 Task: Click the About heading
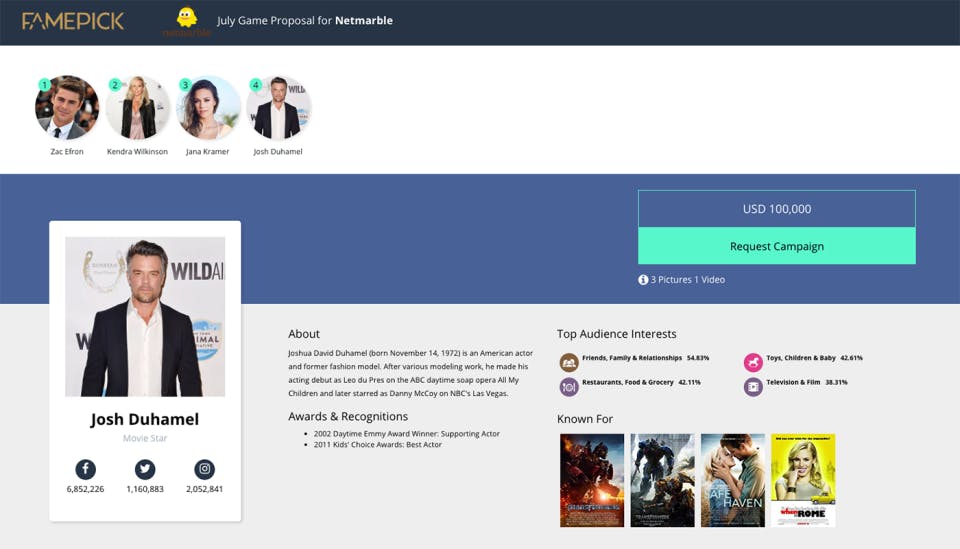[304, 334]
